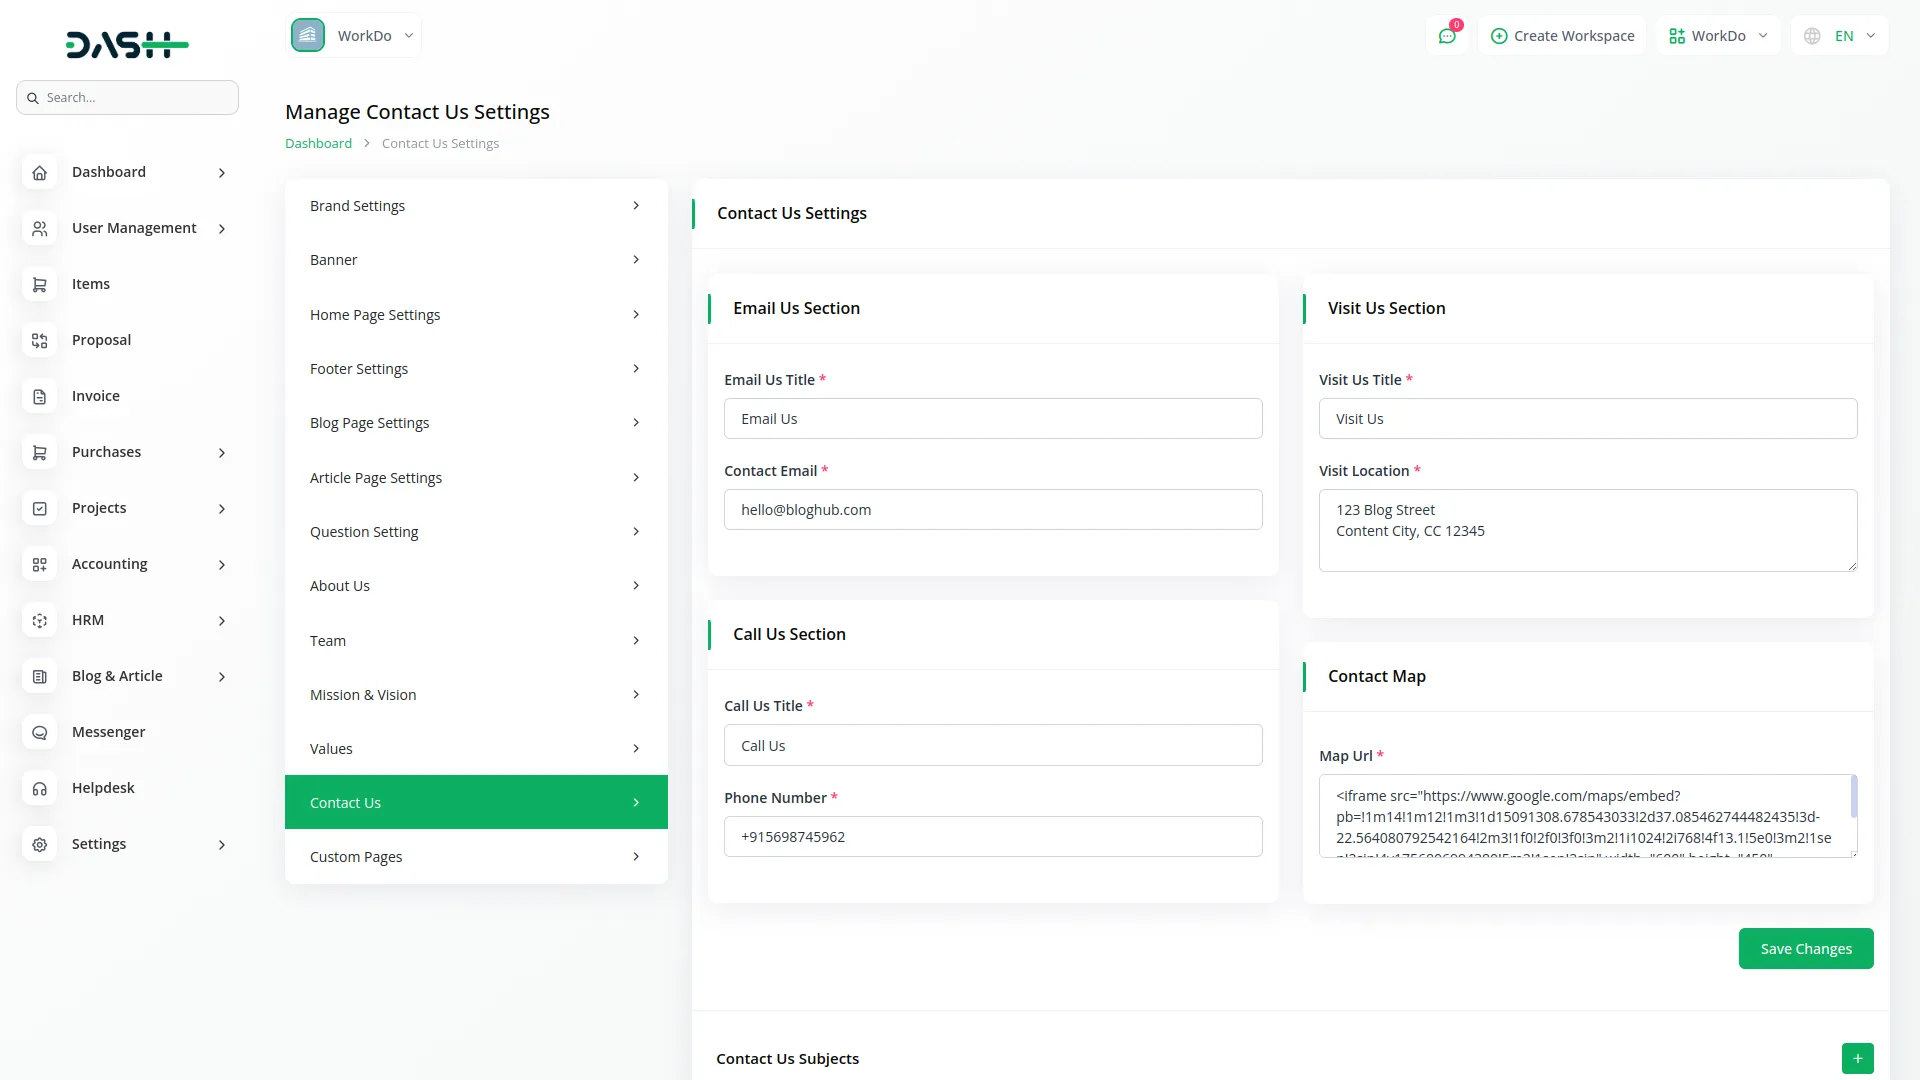Click the Messenger icon in sidebar

[x=39, y=733]
